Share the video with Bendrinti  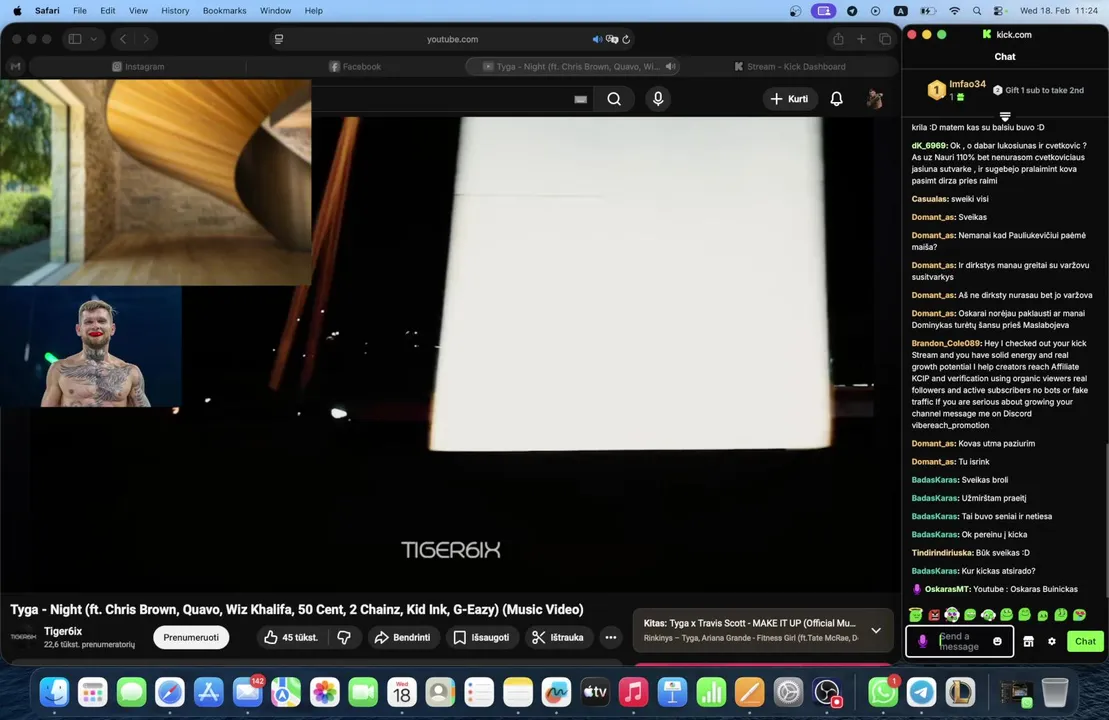tap(402, 637)
